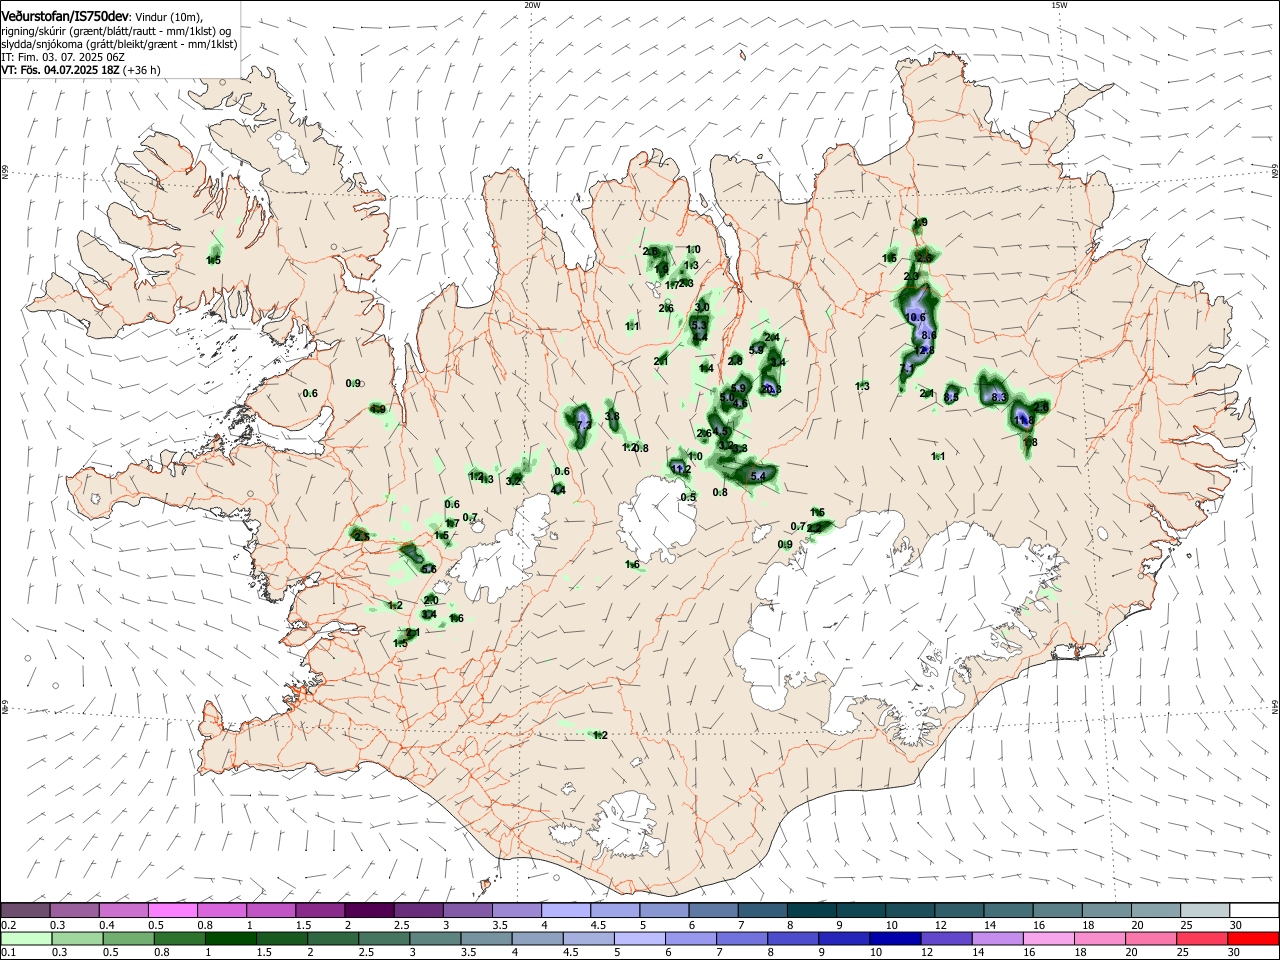1280x960 pixels.
Task: Click the 5.3 precipitation value in the north
Action: (x=699, y=326)
